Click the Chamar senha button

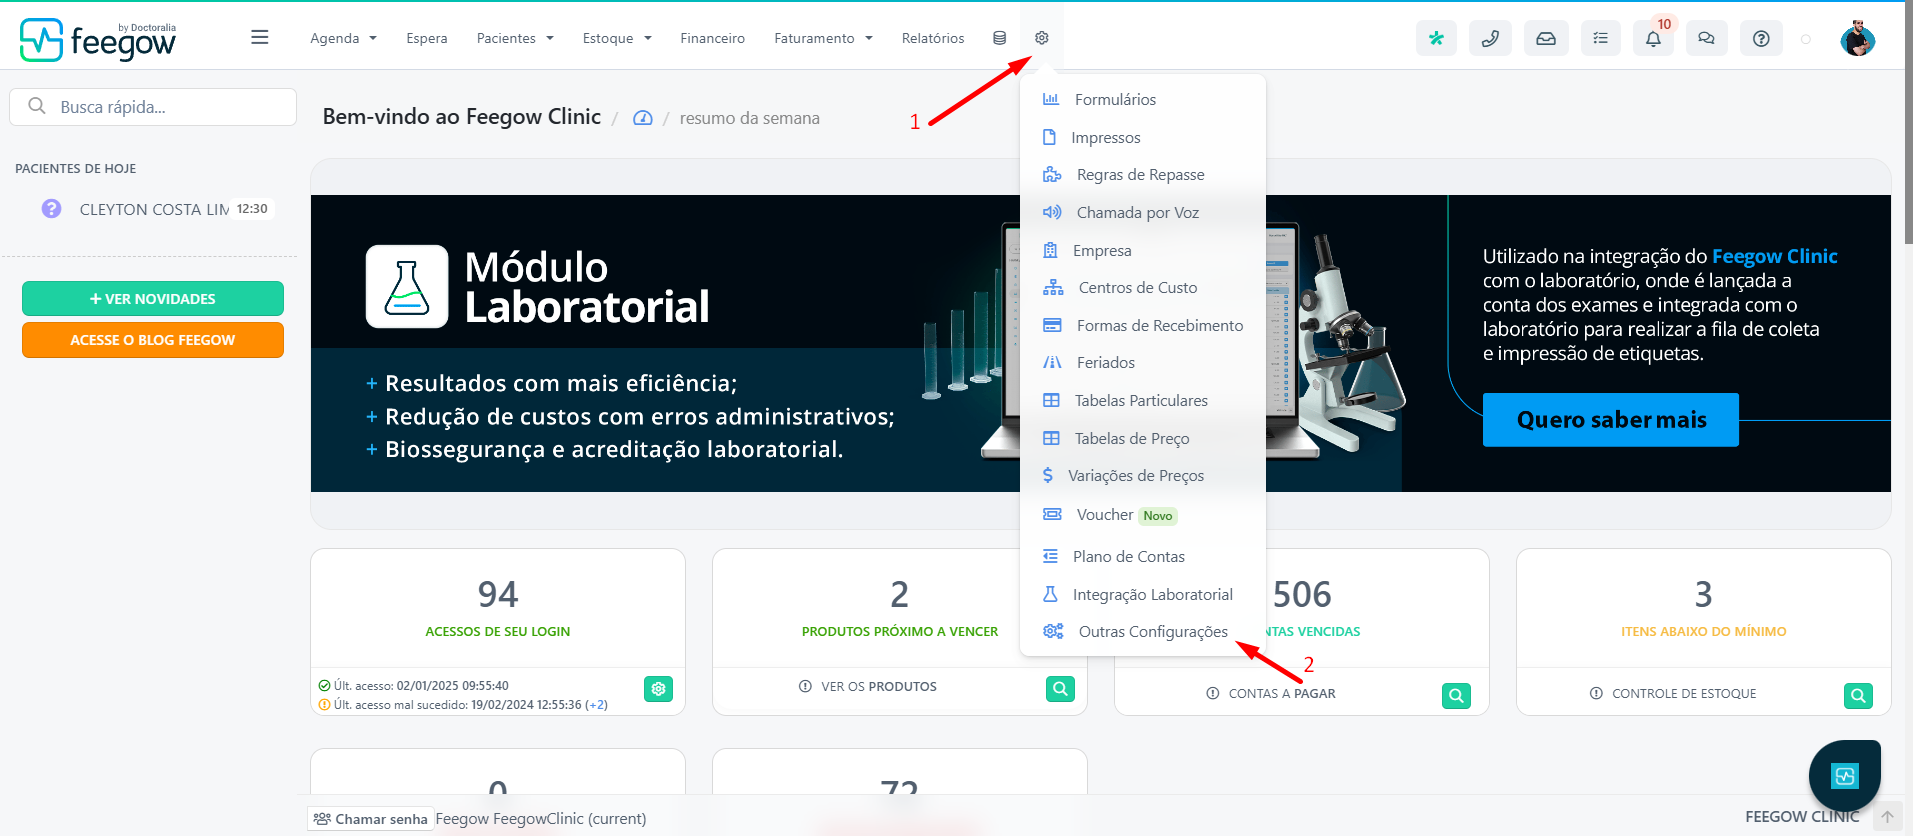371,819
